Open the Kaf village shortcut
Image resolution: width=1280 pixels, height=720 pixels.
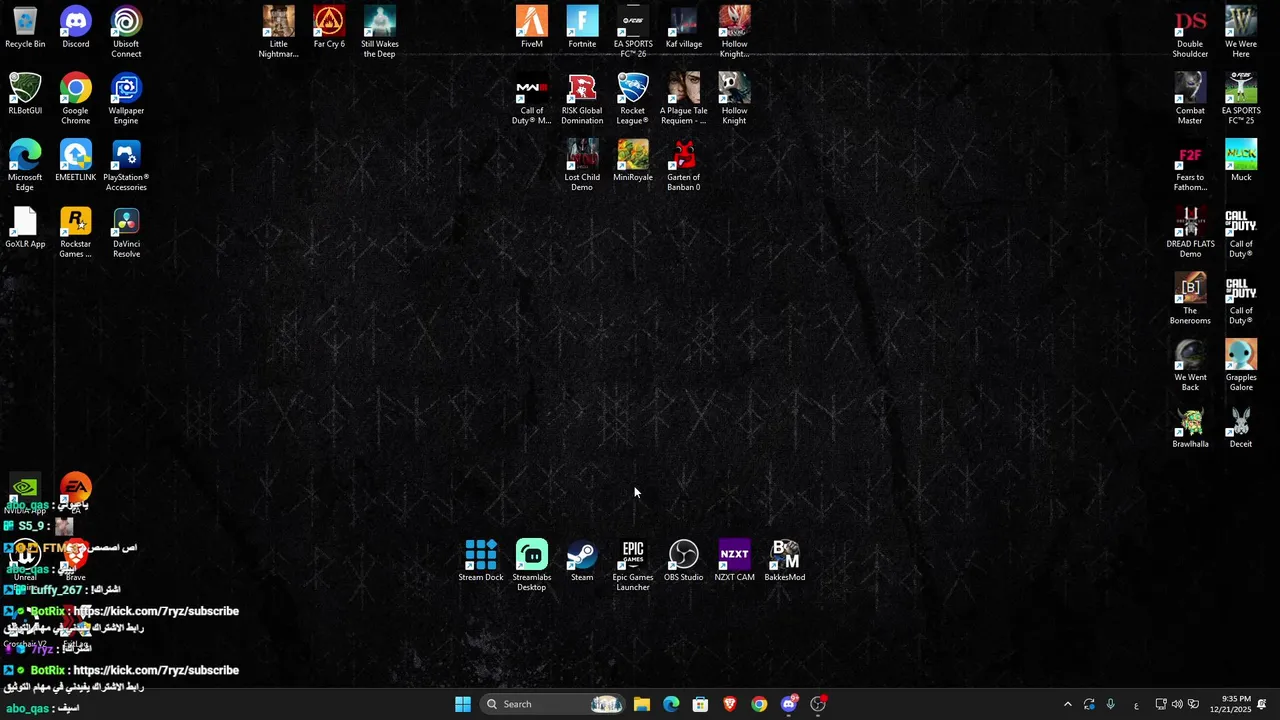click(684, 28)
